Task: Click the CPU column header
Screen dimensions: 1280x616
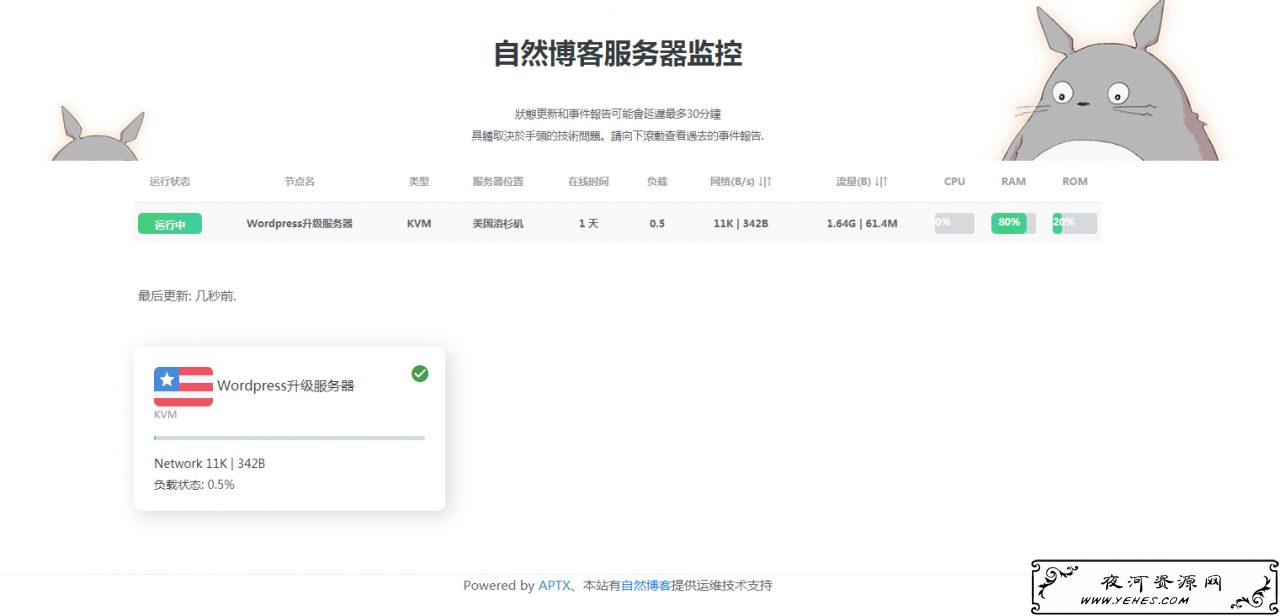Action: [x=954, y=182]
